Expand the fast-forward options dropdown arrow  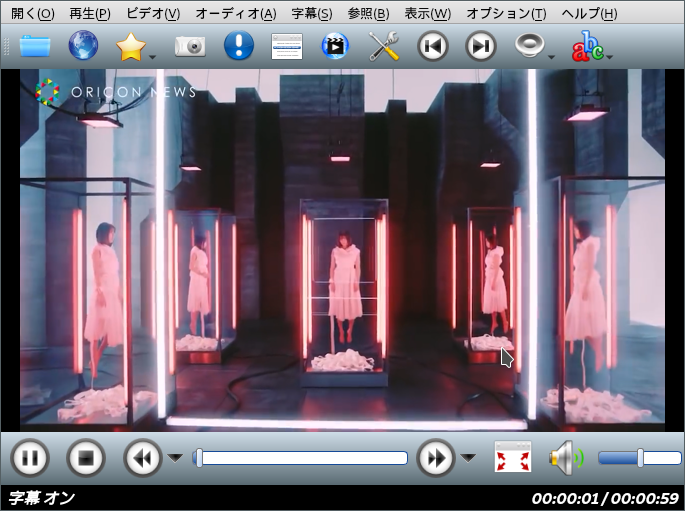pos(468,458)
